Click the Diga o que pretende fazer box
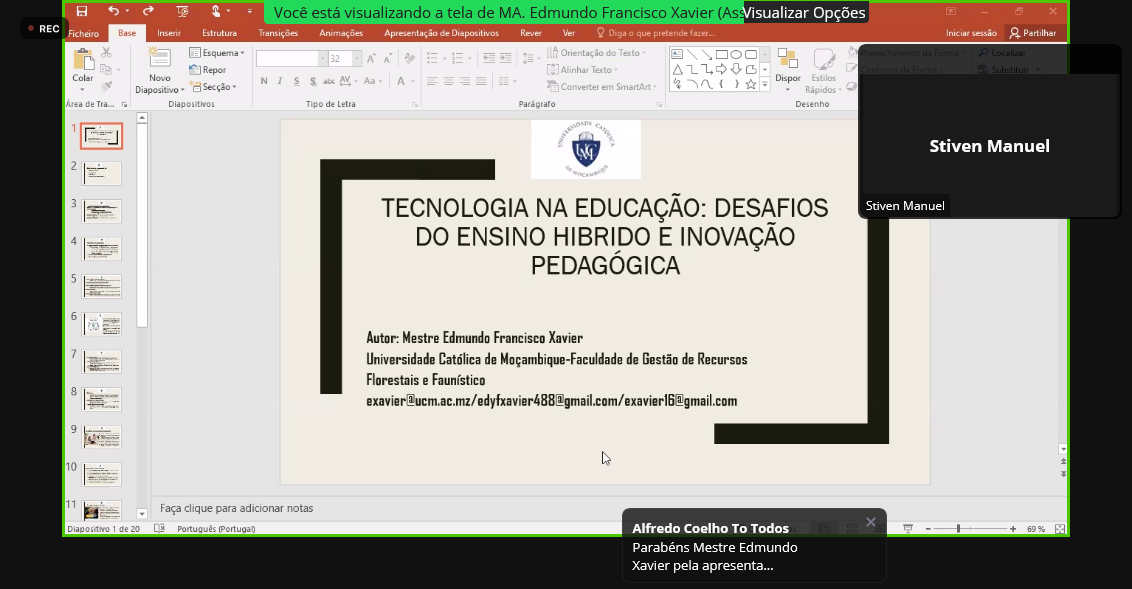Image resolution: width=1132 pixels, height=589 pixels. (x=655, y=33)
